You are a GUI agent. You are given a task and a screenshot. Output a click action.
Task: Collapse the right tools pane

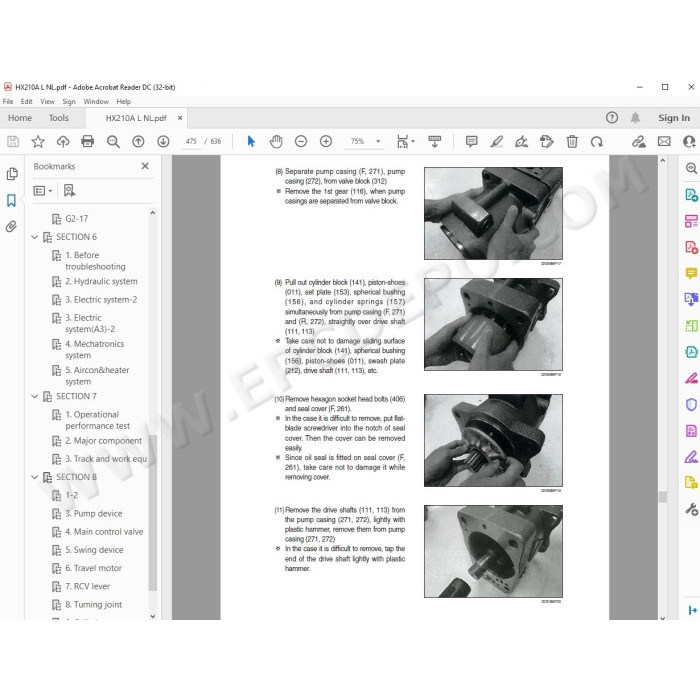[x=692, y=610]
